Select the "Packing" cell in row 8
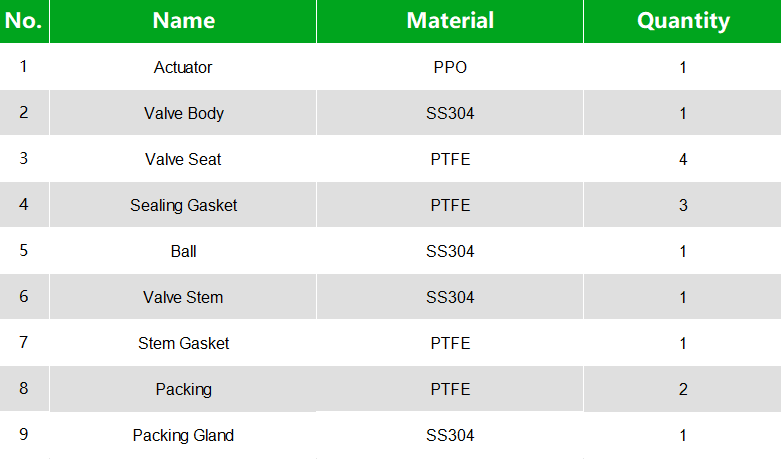This screenshot has height=459, width=781. coord(183,390)
